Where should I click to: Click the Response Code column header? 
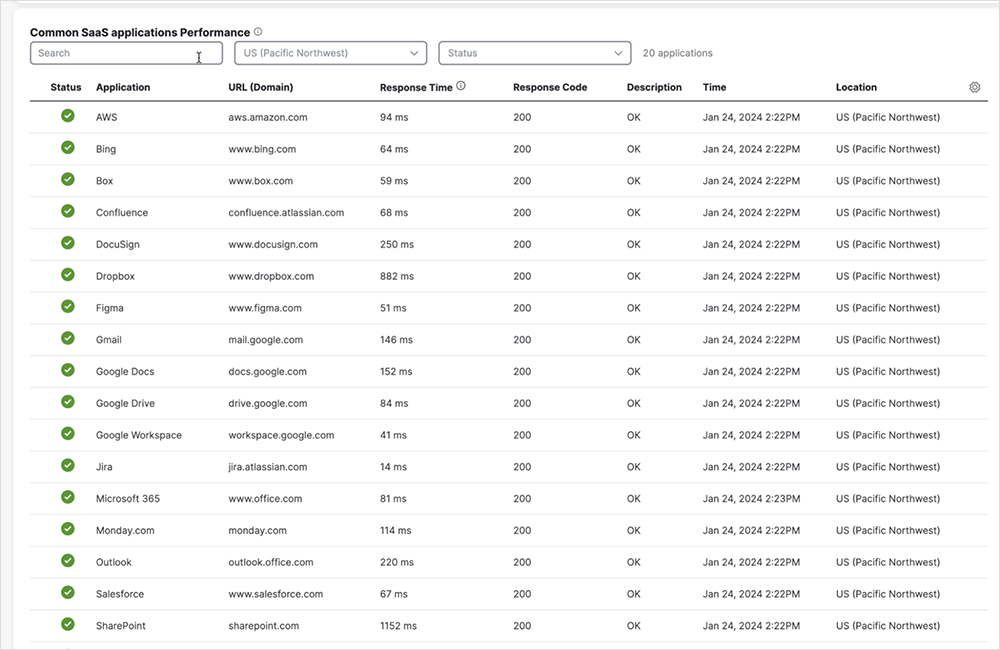click(550, 87)
